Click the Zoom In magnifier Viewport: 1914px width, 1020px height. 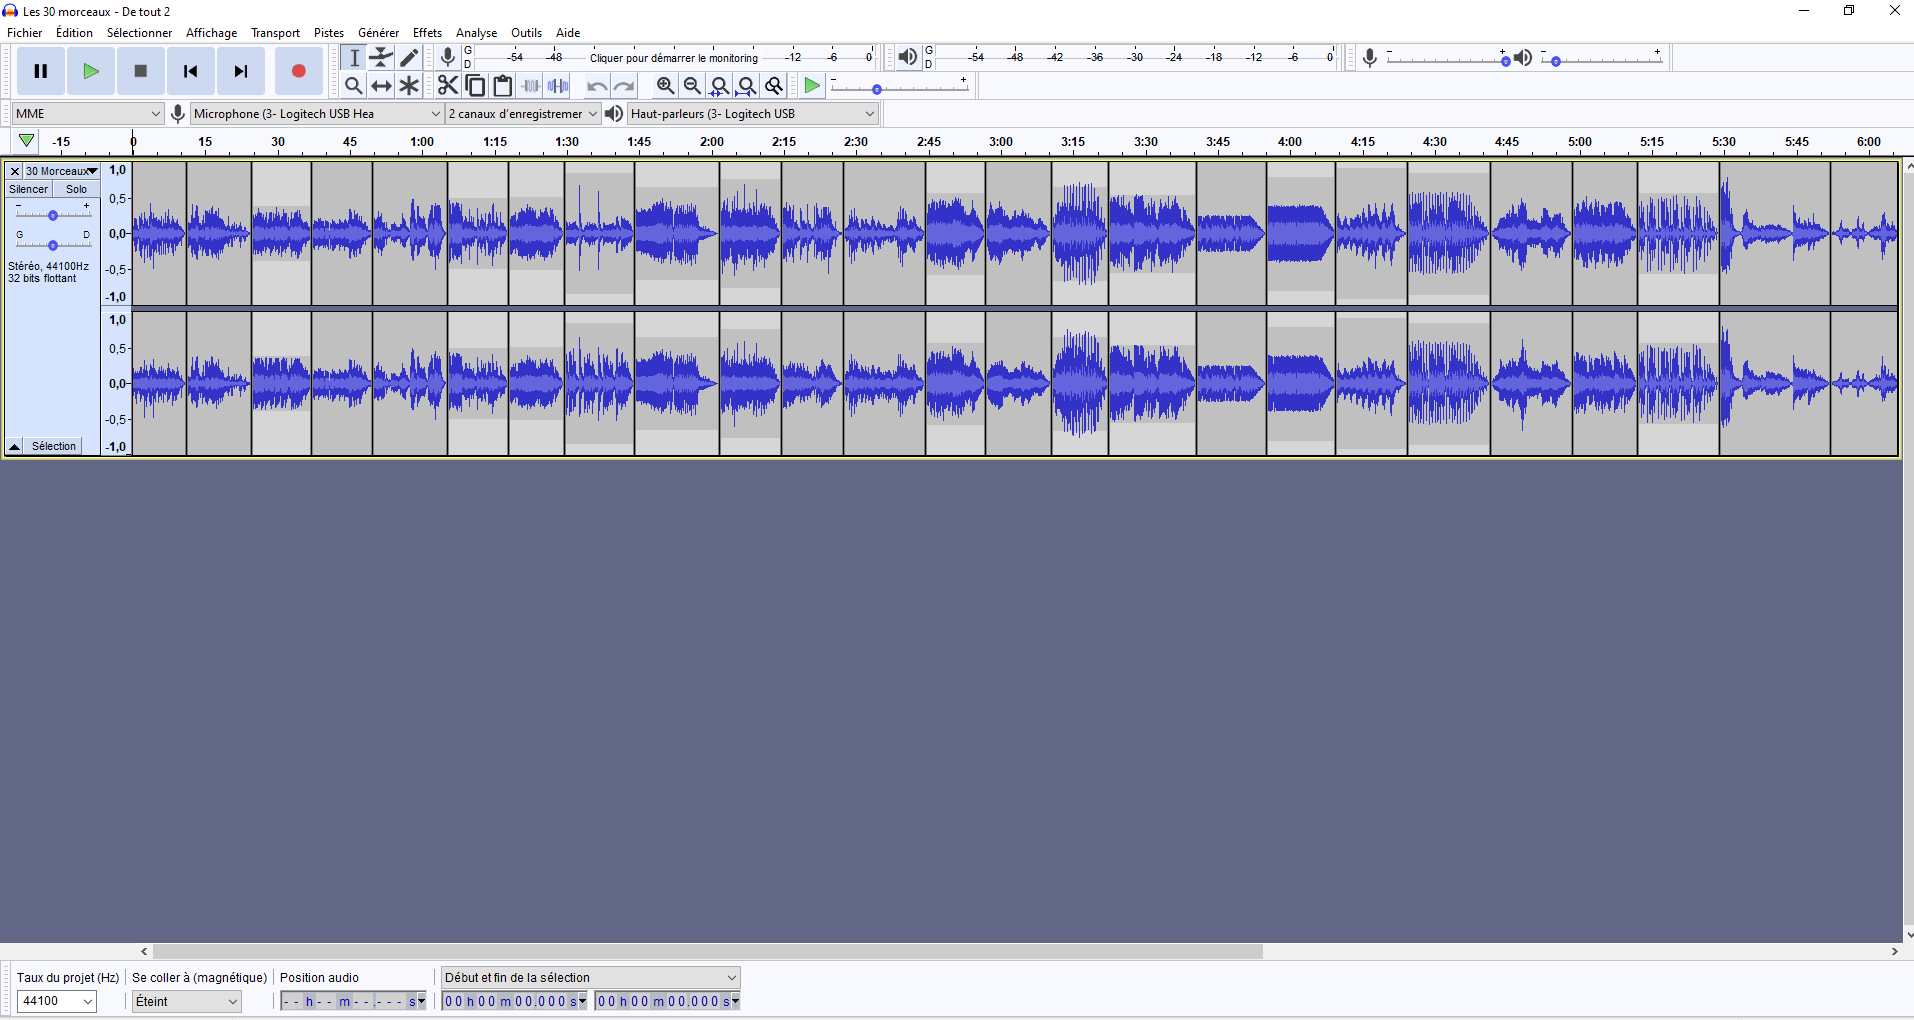coord(665,86)
